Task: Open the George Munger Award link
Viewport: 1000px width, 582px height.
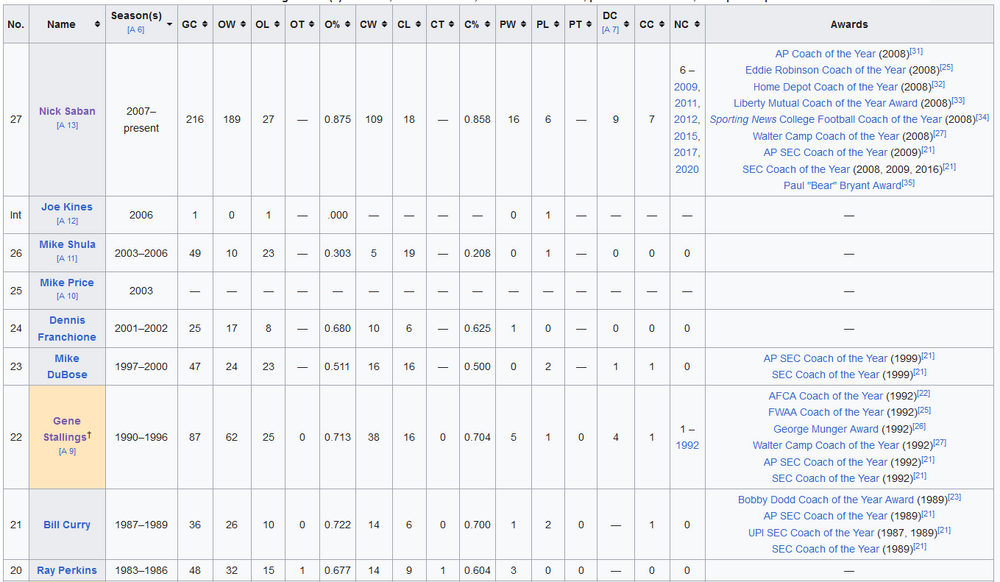Action: pyautogui.click(x=825, y=429)
